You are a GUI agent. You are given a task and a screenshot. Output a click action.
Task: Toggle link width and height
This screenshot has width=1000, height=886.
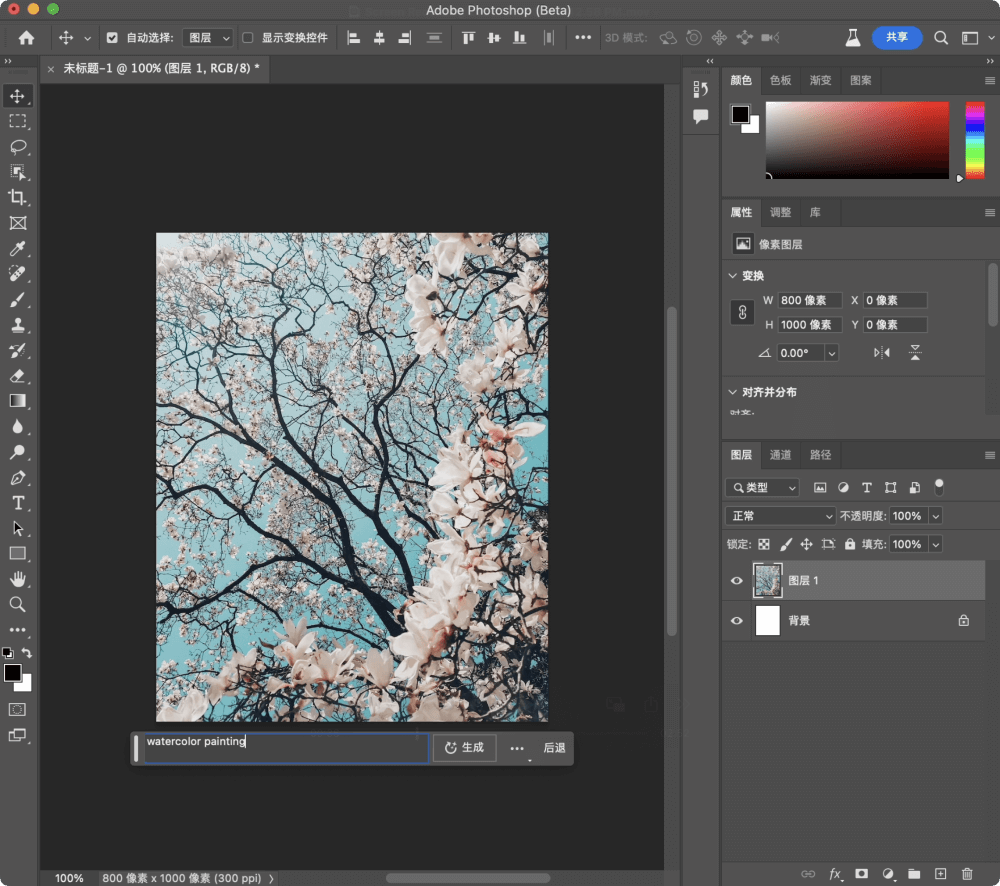click(742, 313)
